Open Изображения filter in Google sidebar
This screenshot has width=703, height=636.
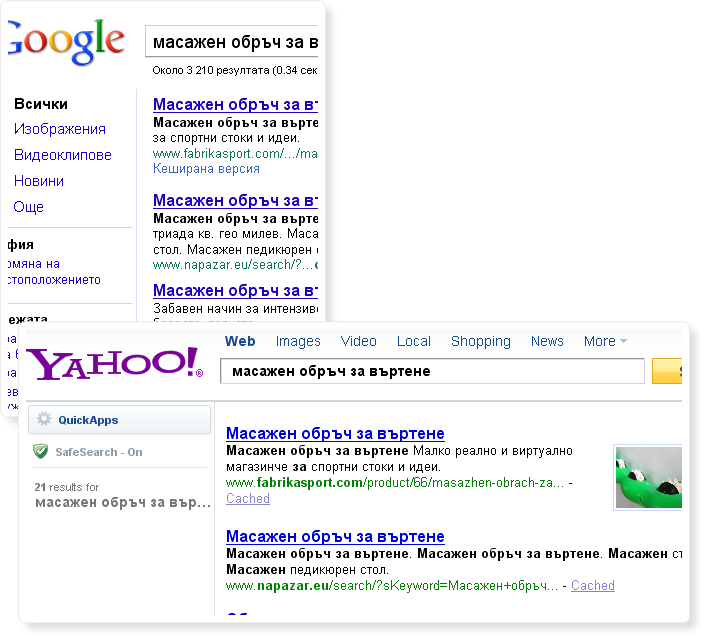pos(60,129)
